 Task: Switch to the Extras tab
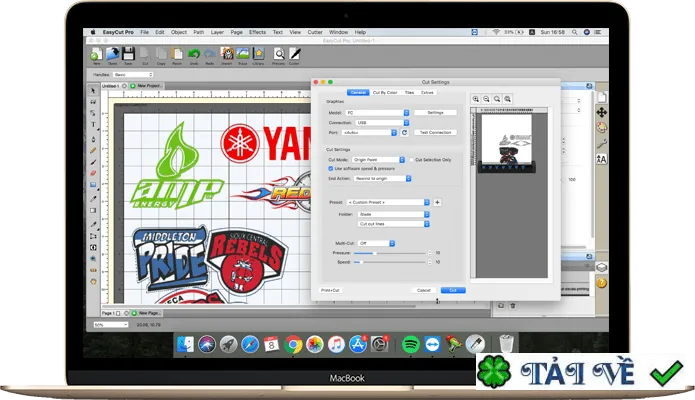(x=427, y=92)
